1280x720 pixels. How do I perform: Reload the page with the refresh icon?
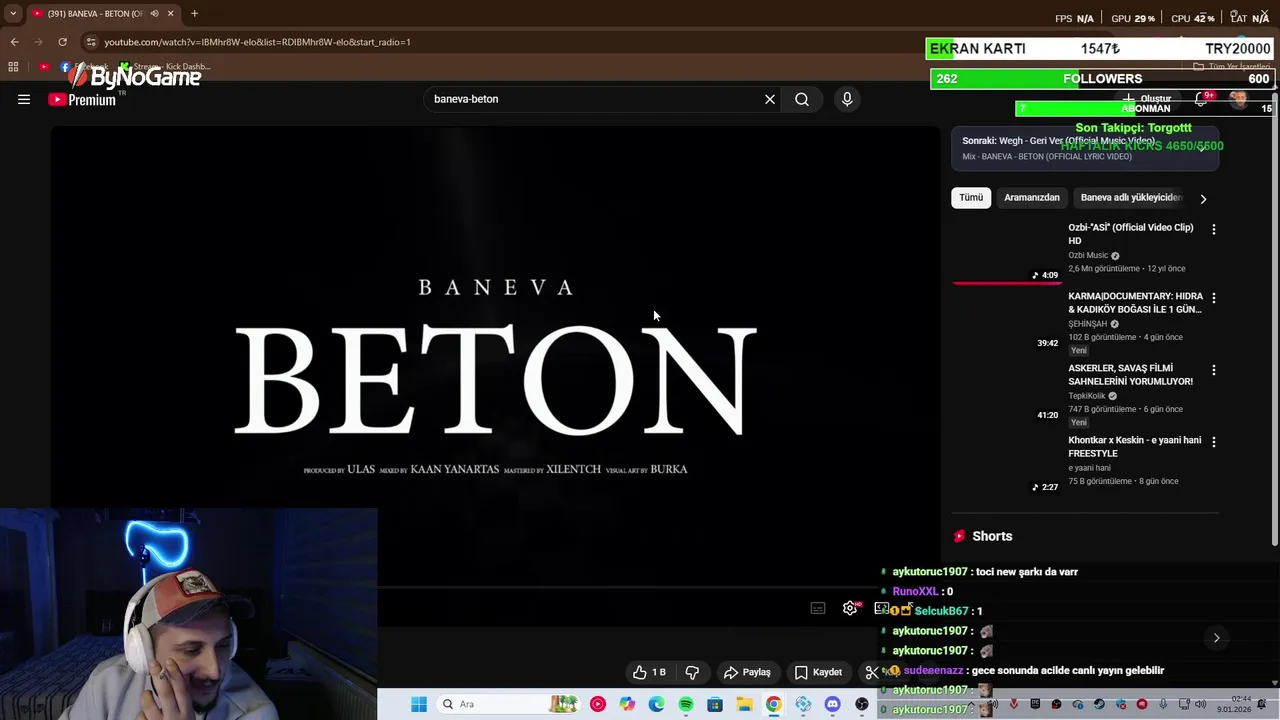point(62,42)
